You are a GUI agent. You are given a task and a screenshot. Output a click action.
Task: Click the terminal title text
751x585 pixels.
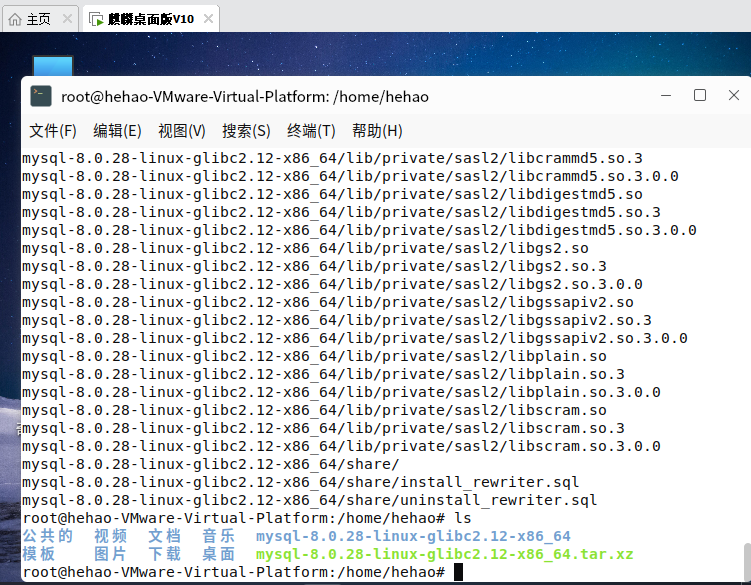pyautogui.click(x=245, y=97)
